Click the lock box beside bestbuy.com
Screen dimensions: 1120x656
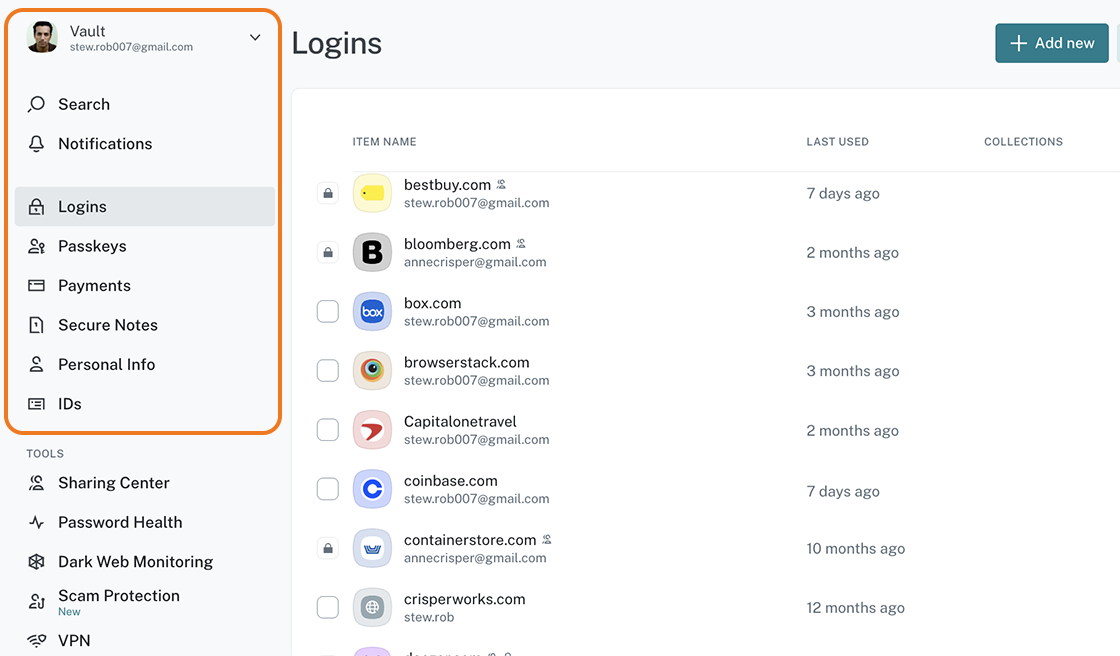(328, 193)
